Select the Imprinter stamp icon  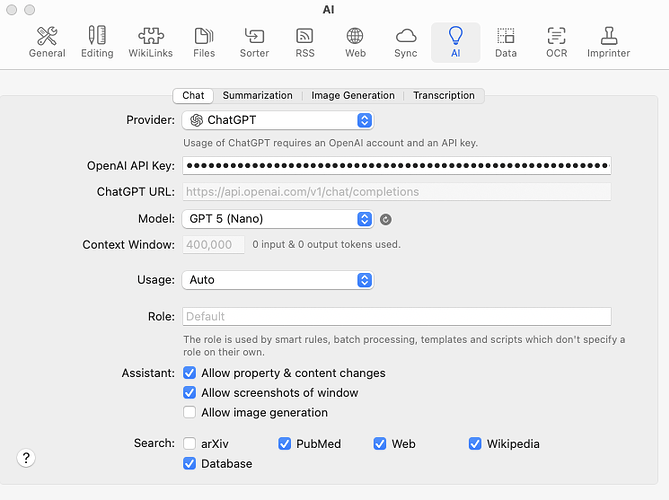point(608,43)
